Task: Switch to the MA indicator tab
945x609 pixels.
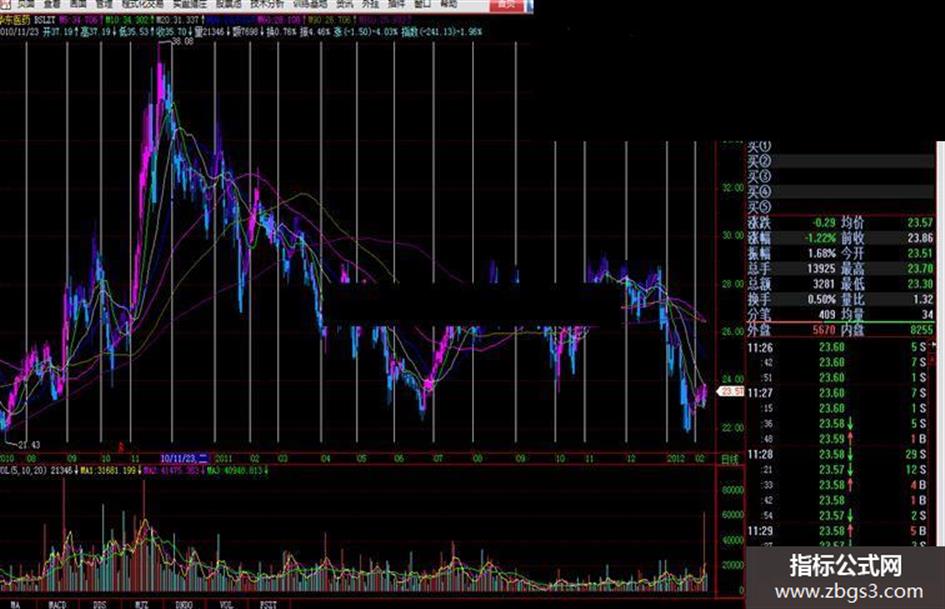Action: 16,604
